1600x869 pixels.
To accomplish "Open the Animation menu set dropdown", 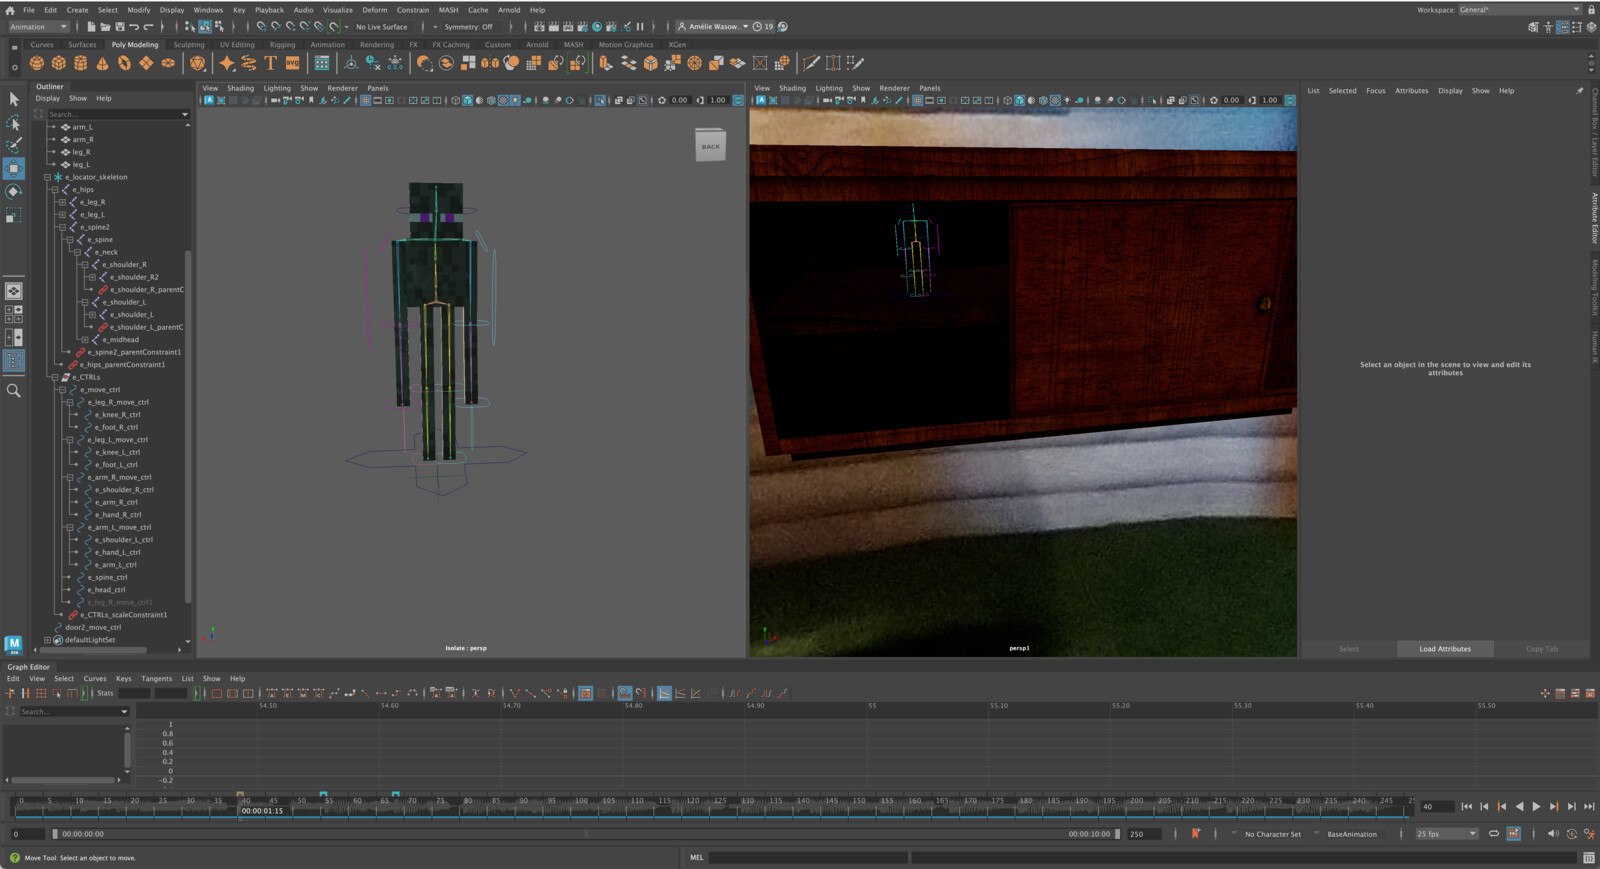I will click(x=38, y=27).
